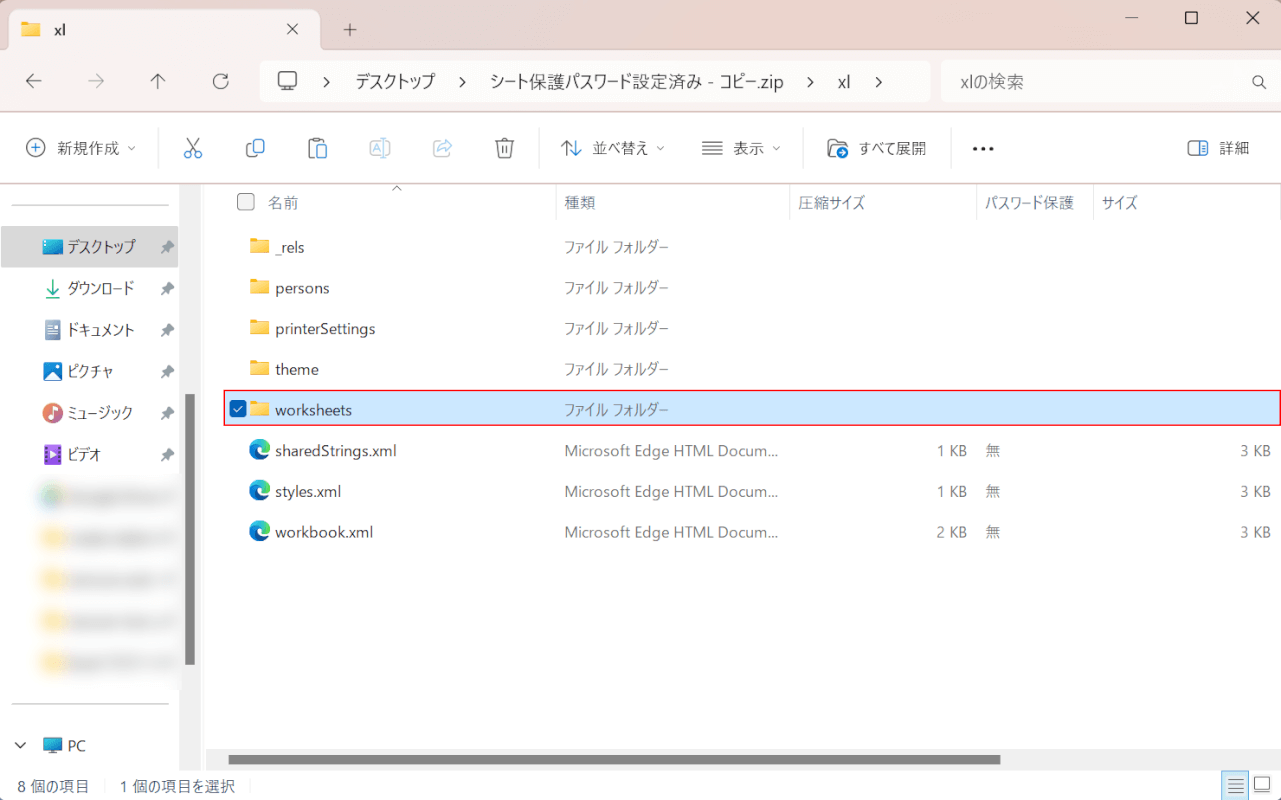Click the Share icon in toolbar
Screen dimensions: 1281x800
(442, 148)
